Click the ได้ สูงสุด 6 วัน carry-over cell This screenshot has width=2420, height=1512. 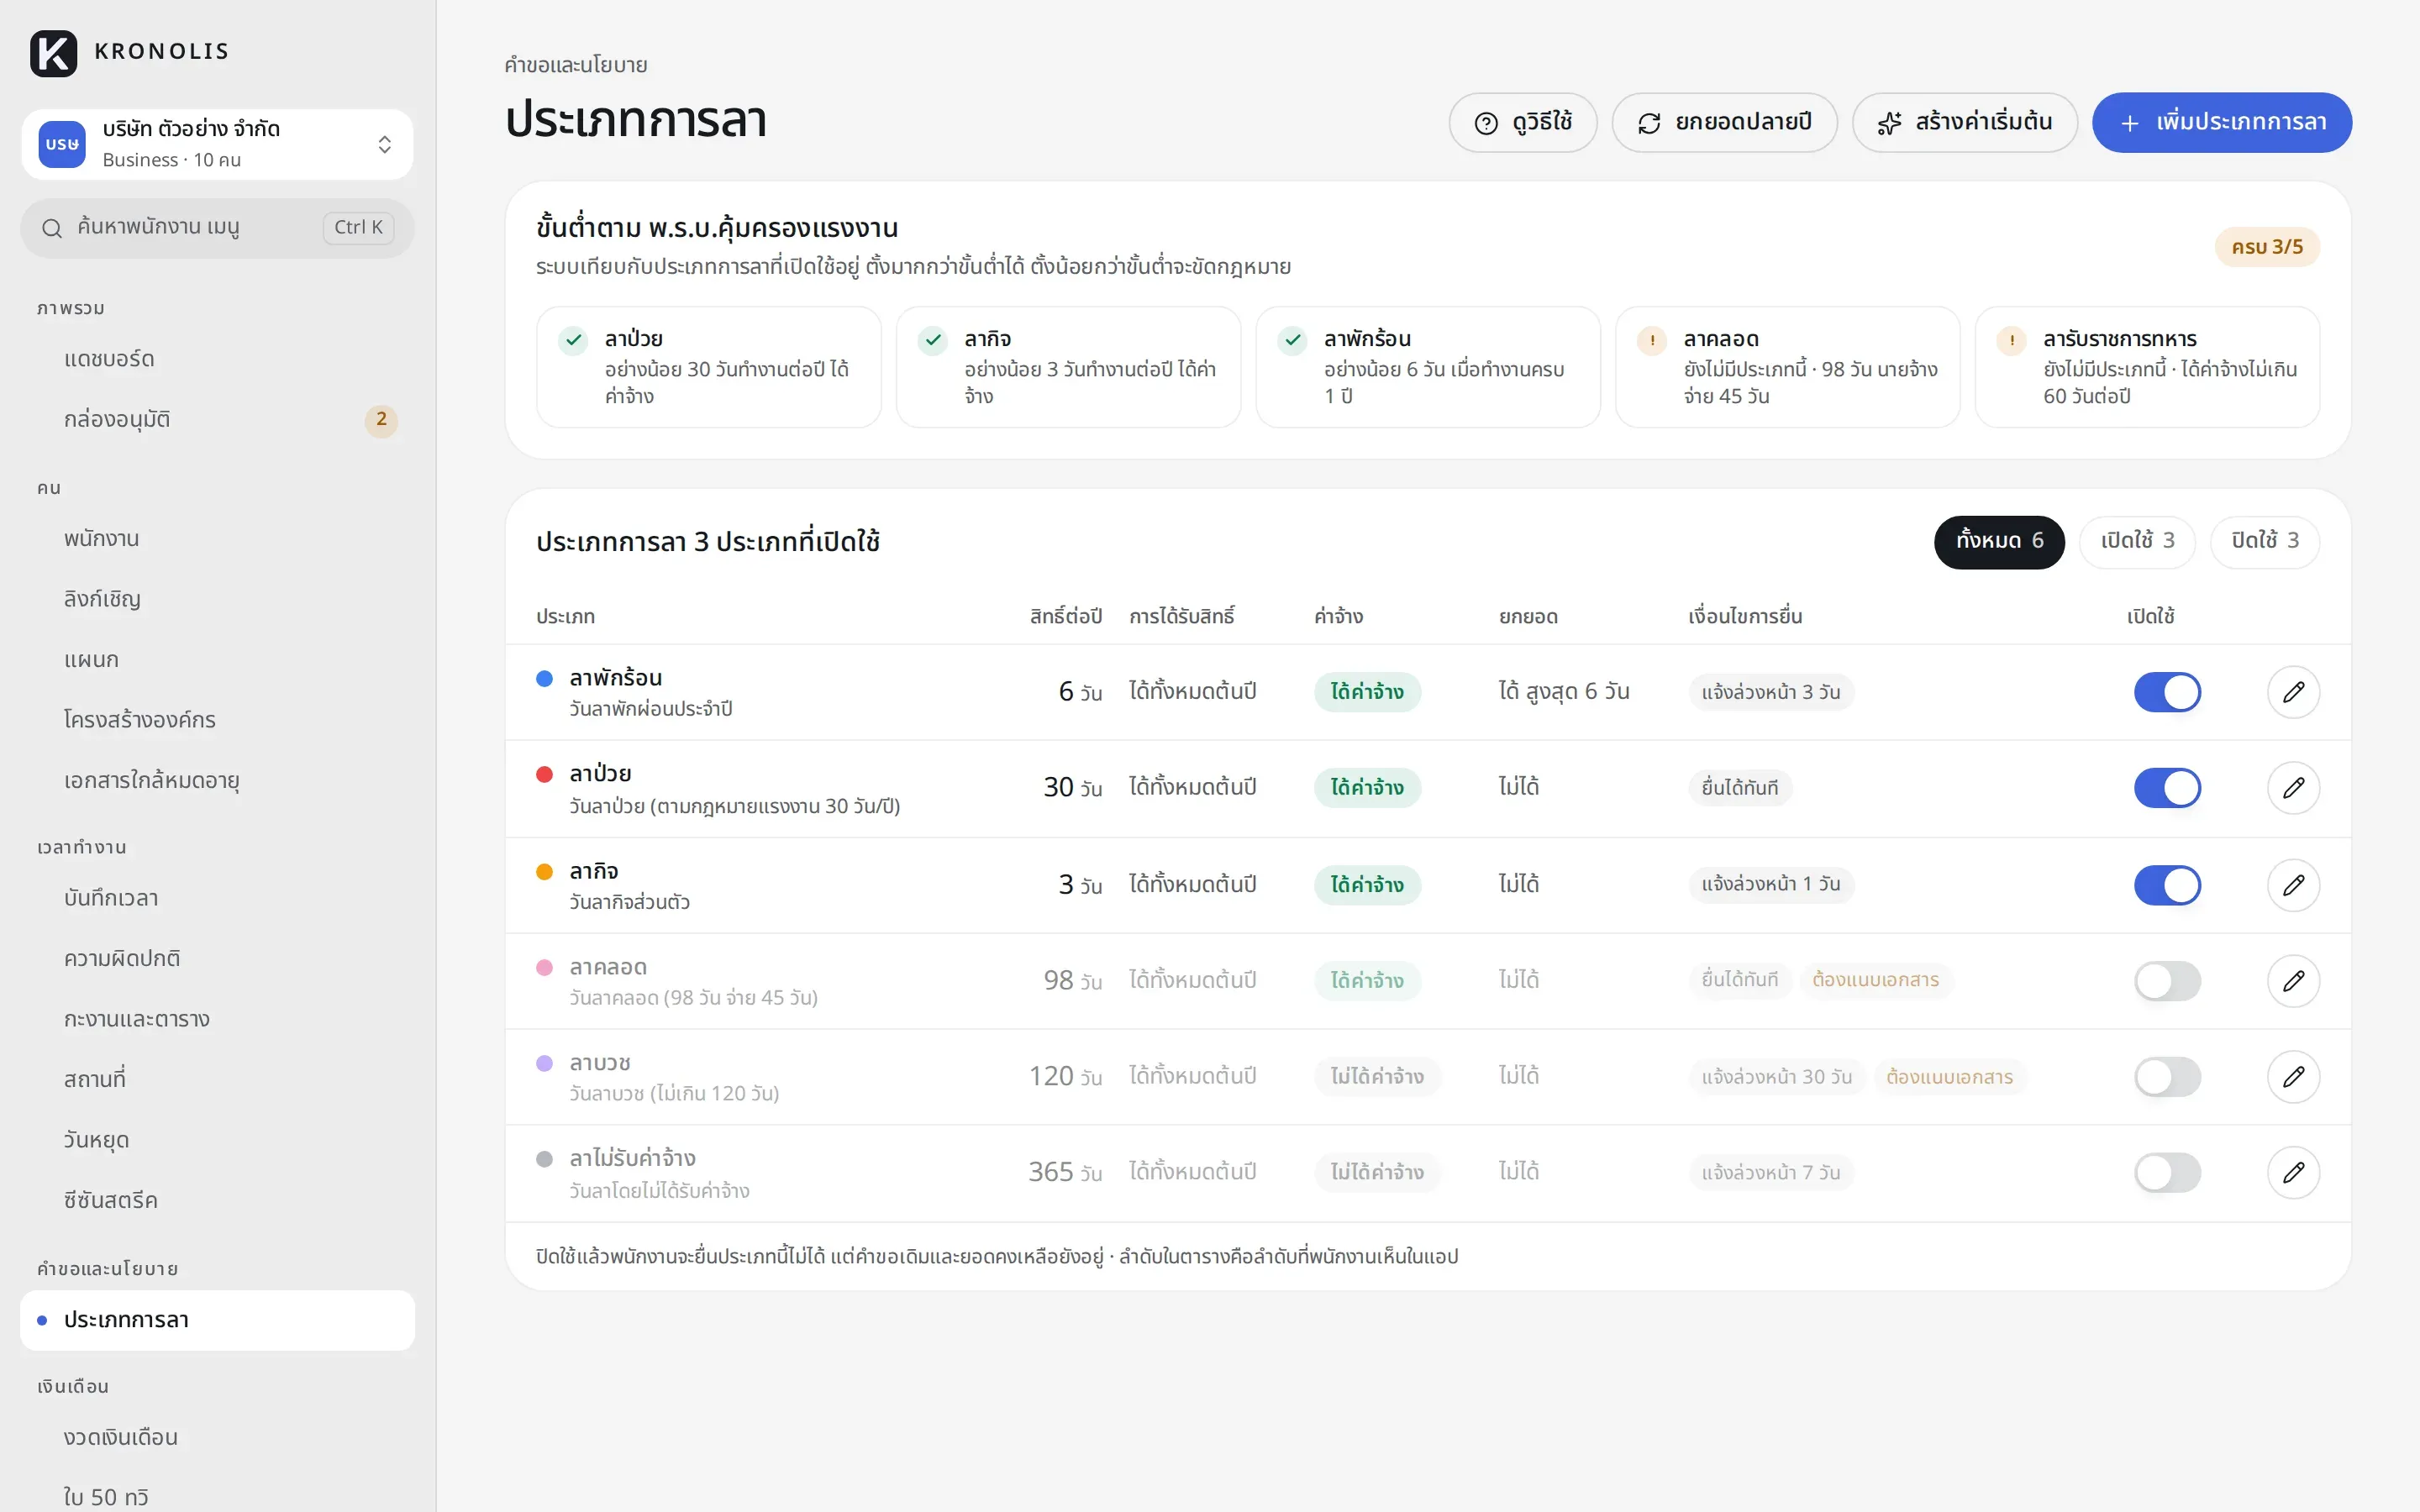(x=1564, y=691)
